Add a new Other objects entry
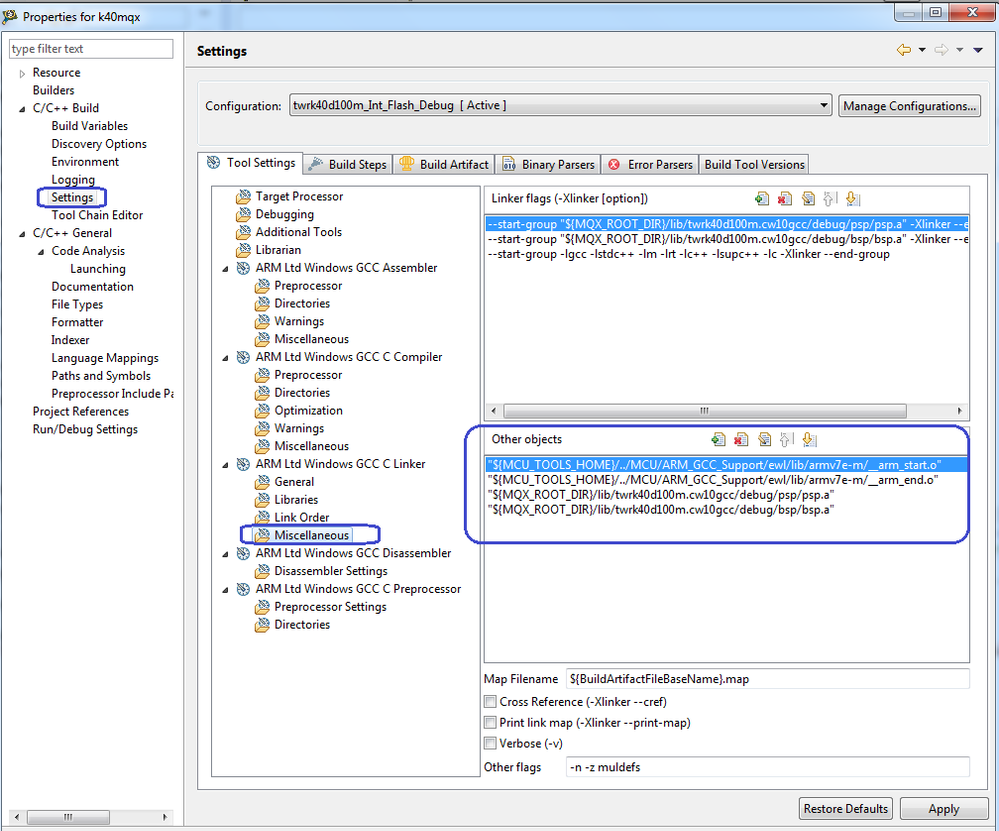The height and width of the screenshot is (831, 999). click(x=718, y=439)
